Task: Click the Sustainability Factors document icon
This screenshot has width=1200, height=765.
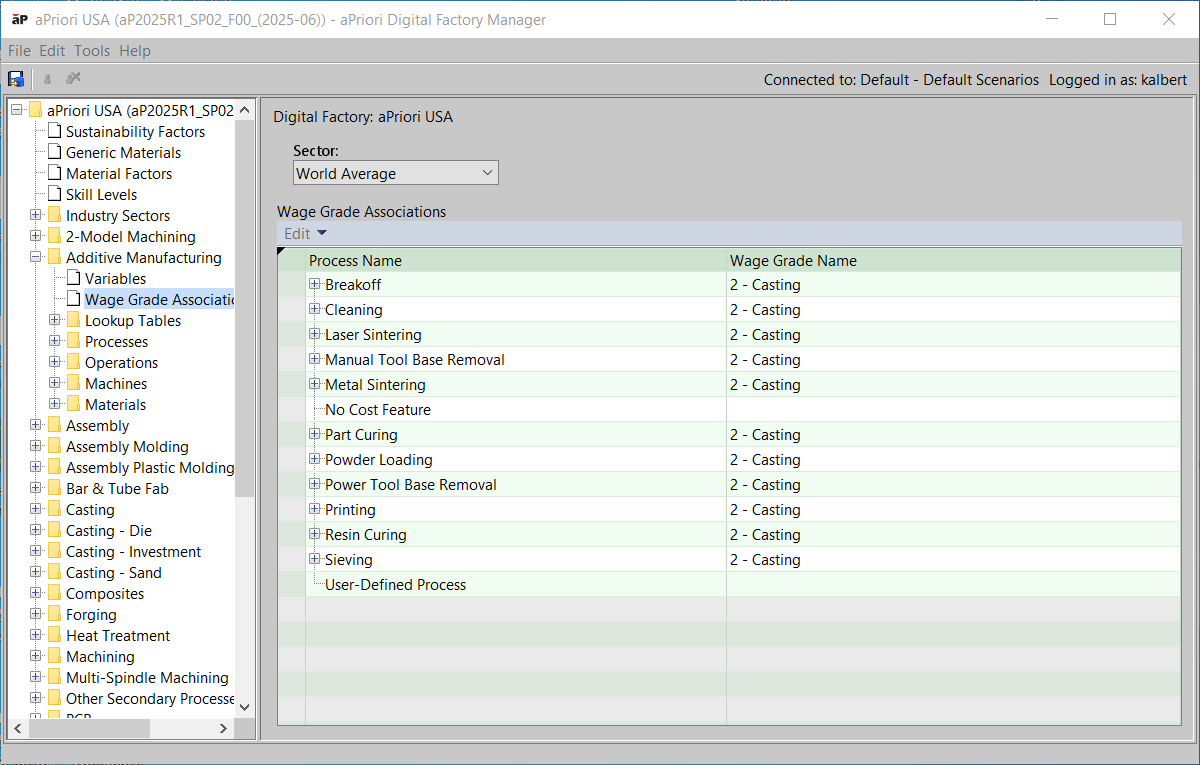Action: (55, 131)
